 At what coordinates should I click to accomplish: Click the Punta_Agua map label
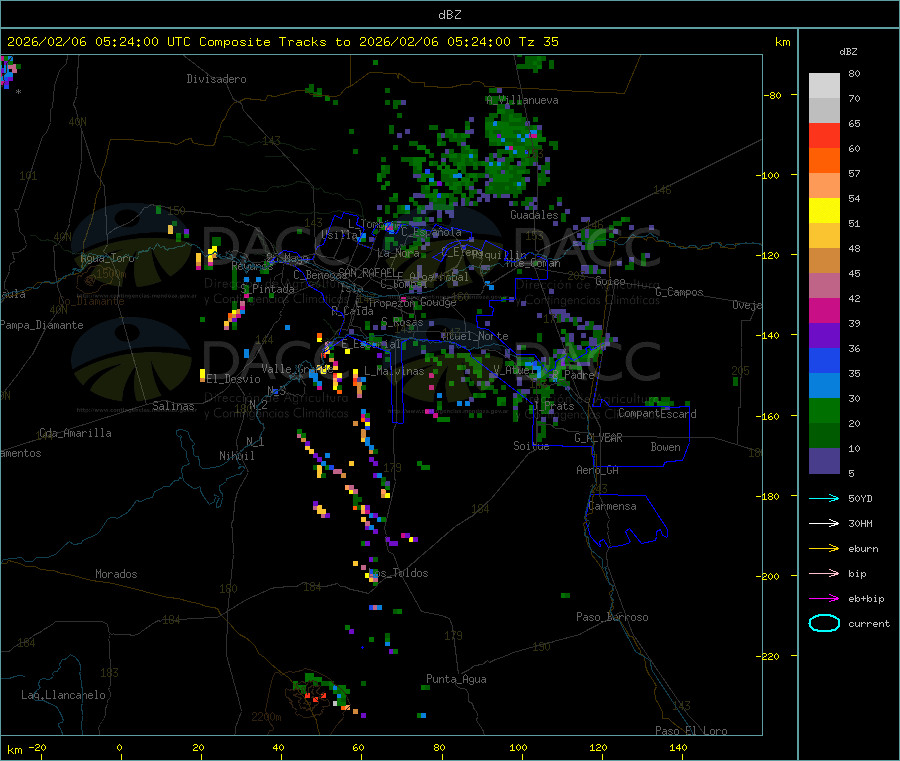tap(456, 679)
